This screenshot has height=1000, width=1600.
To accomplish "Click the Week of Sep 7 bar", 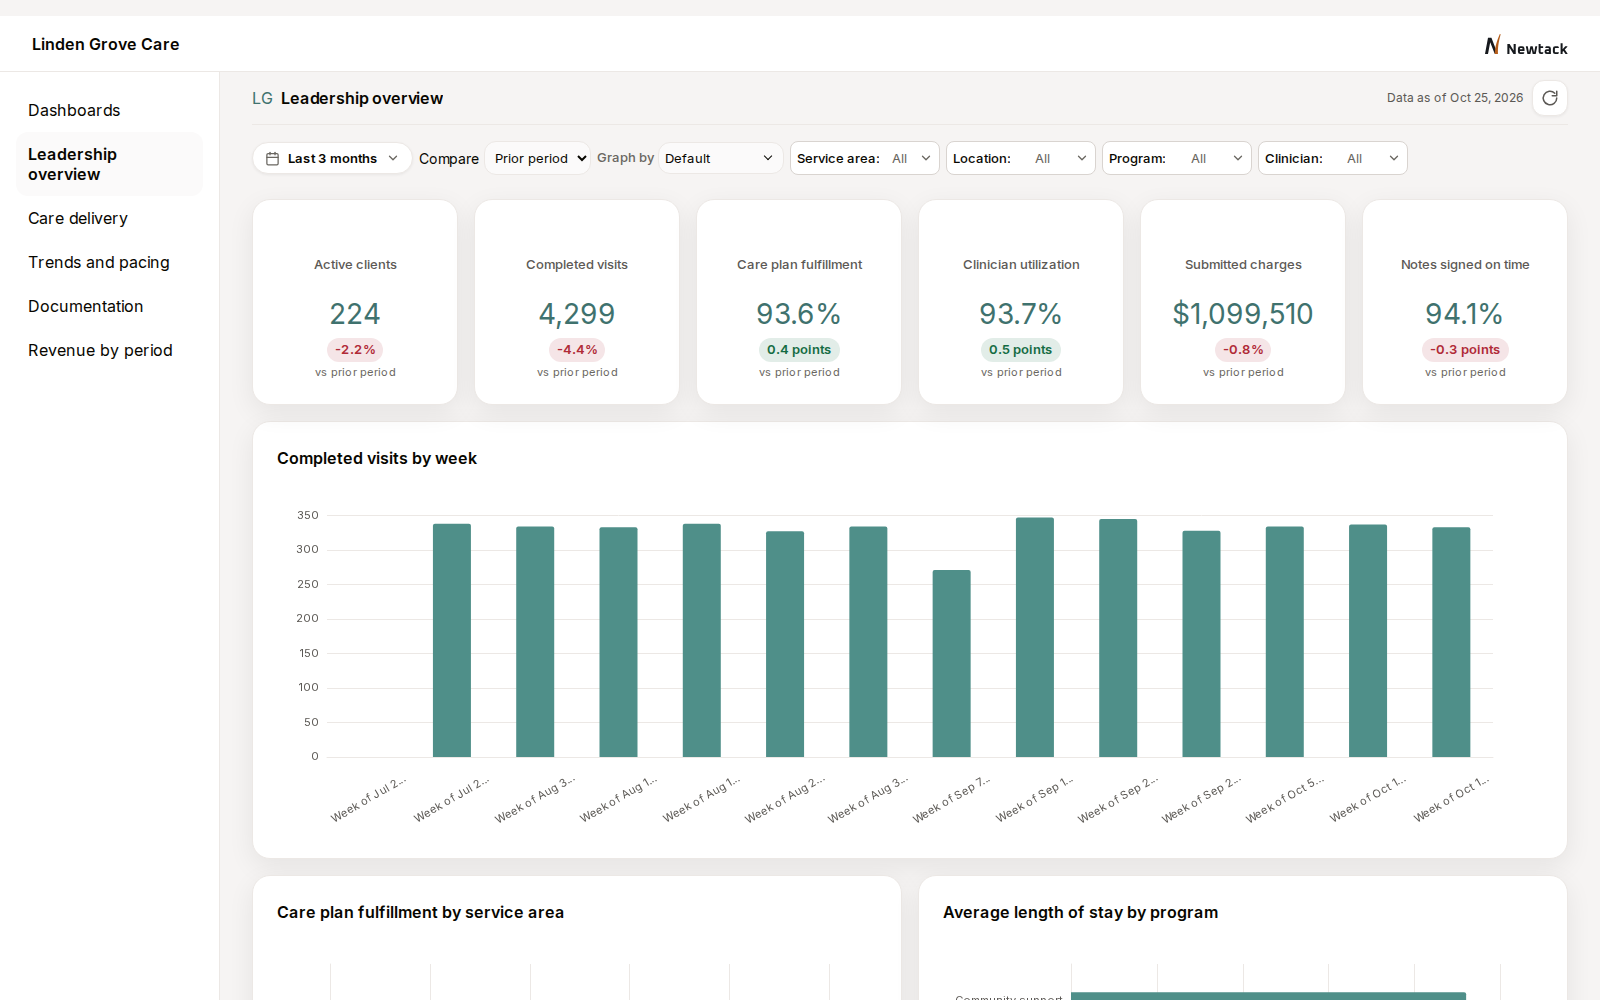I will [951, 663].
